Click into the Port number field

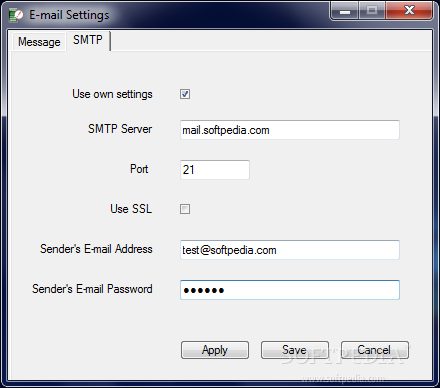pyautogui.click(x=215, y=170)
